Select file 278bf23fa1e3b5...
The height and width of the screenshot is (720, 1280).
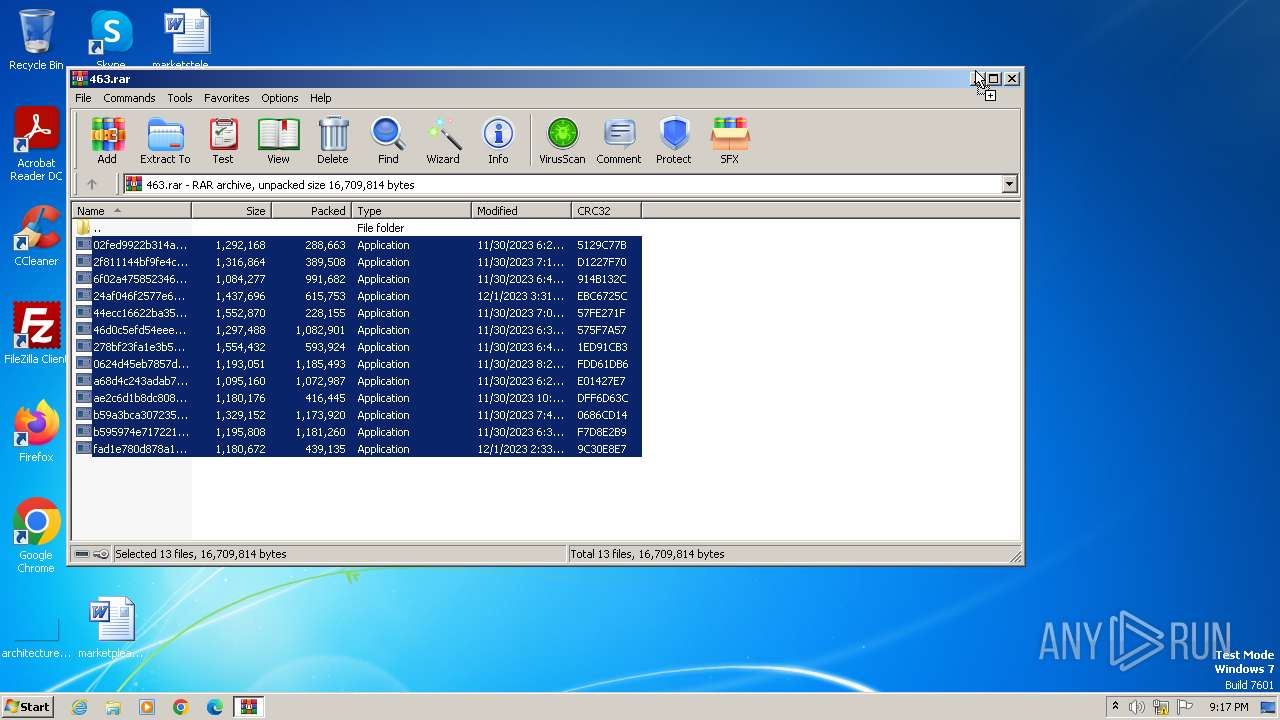(x=357, y=347)
